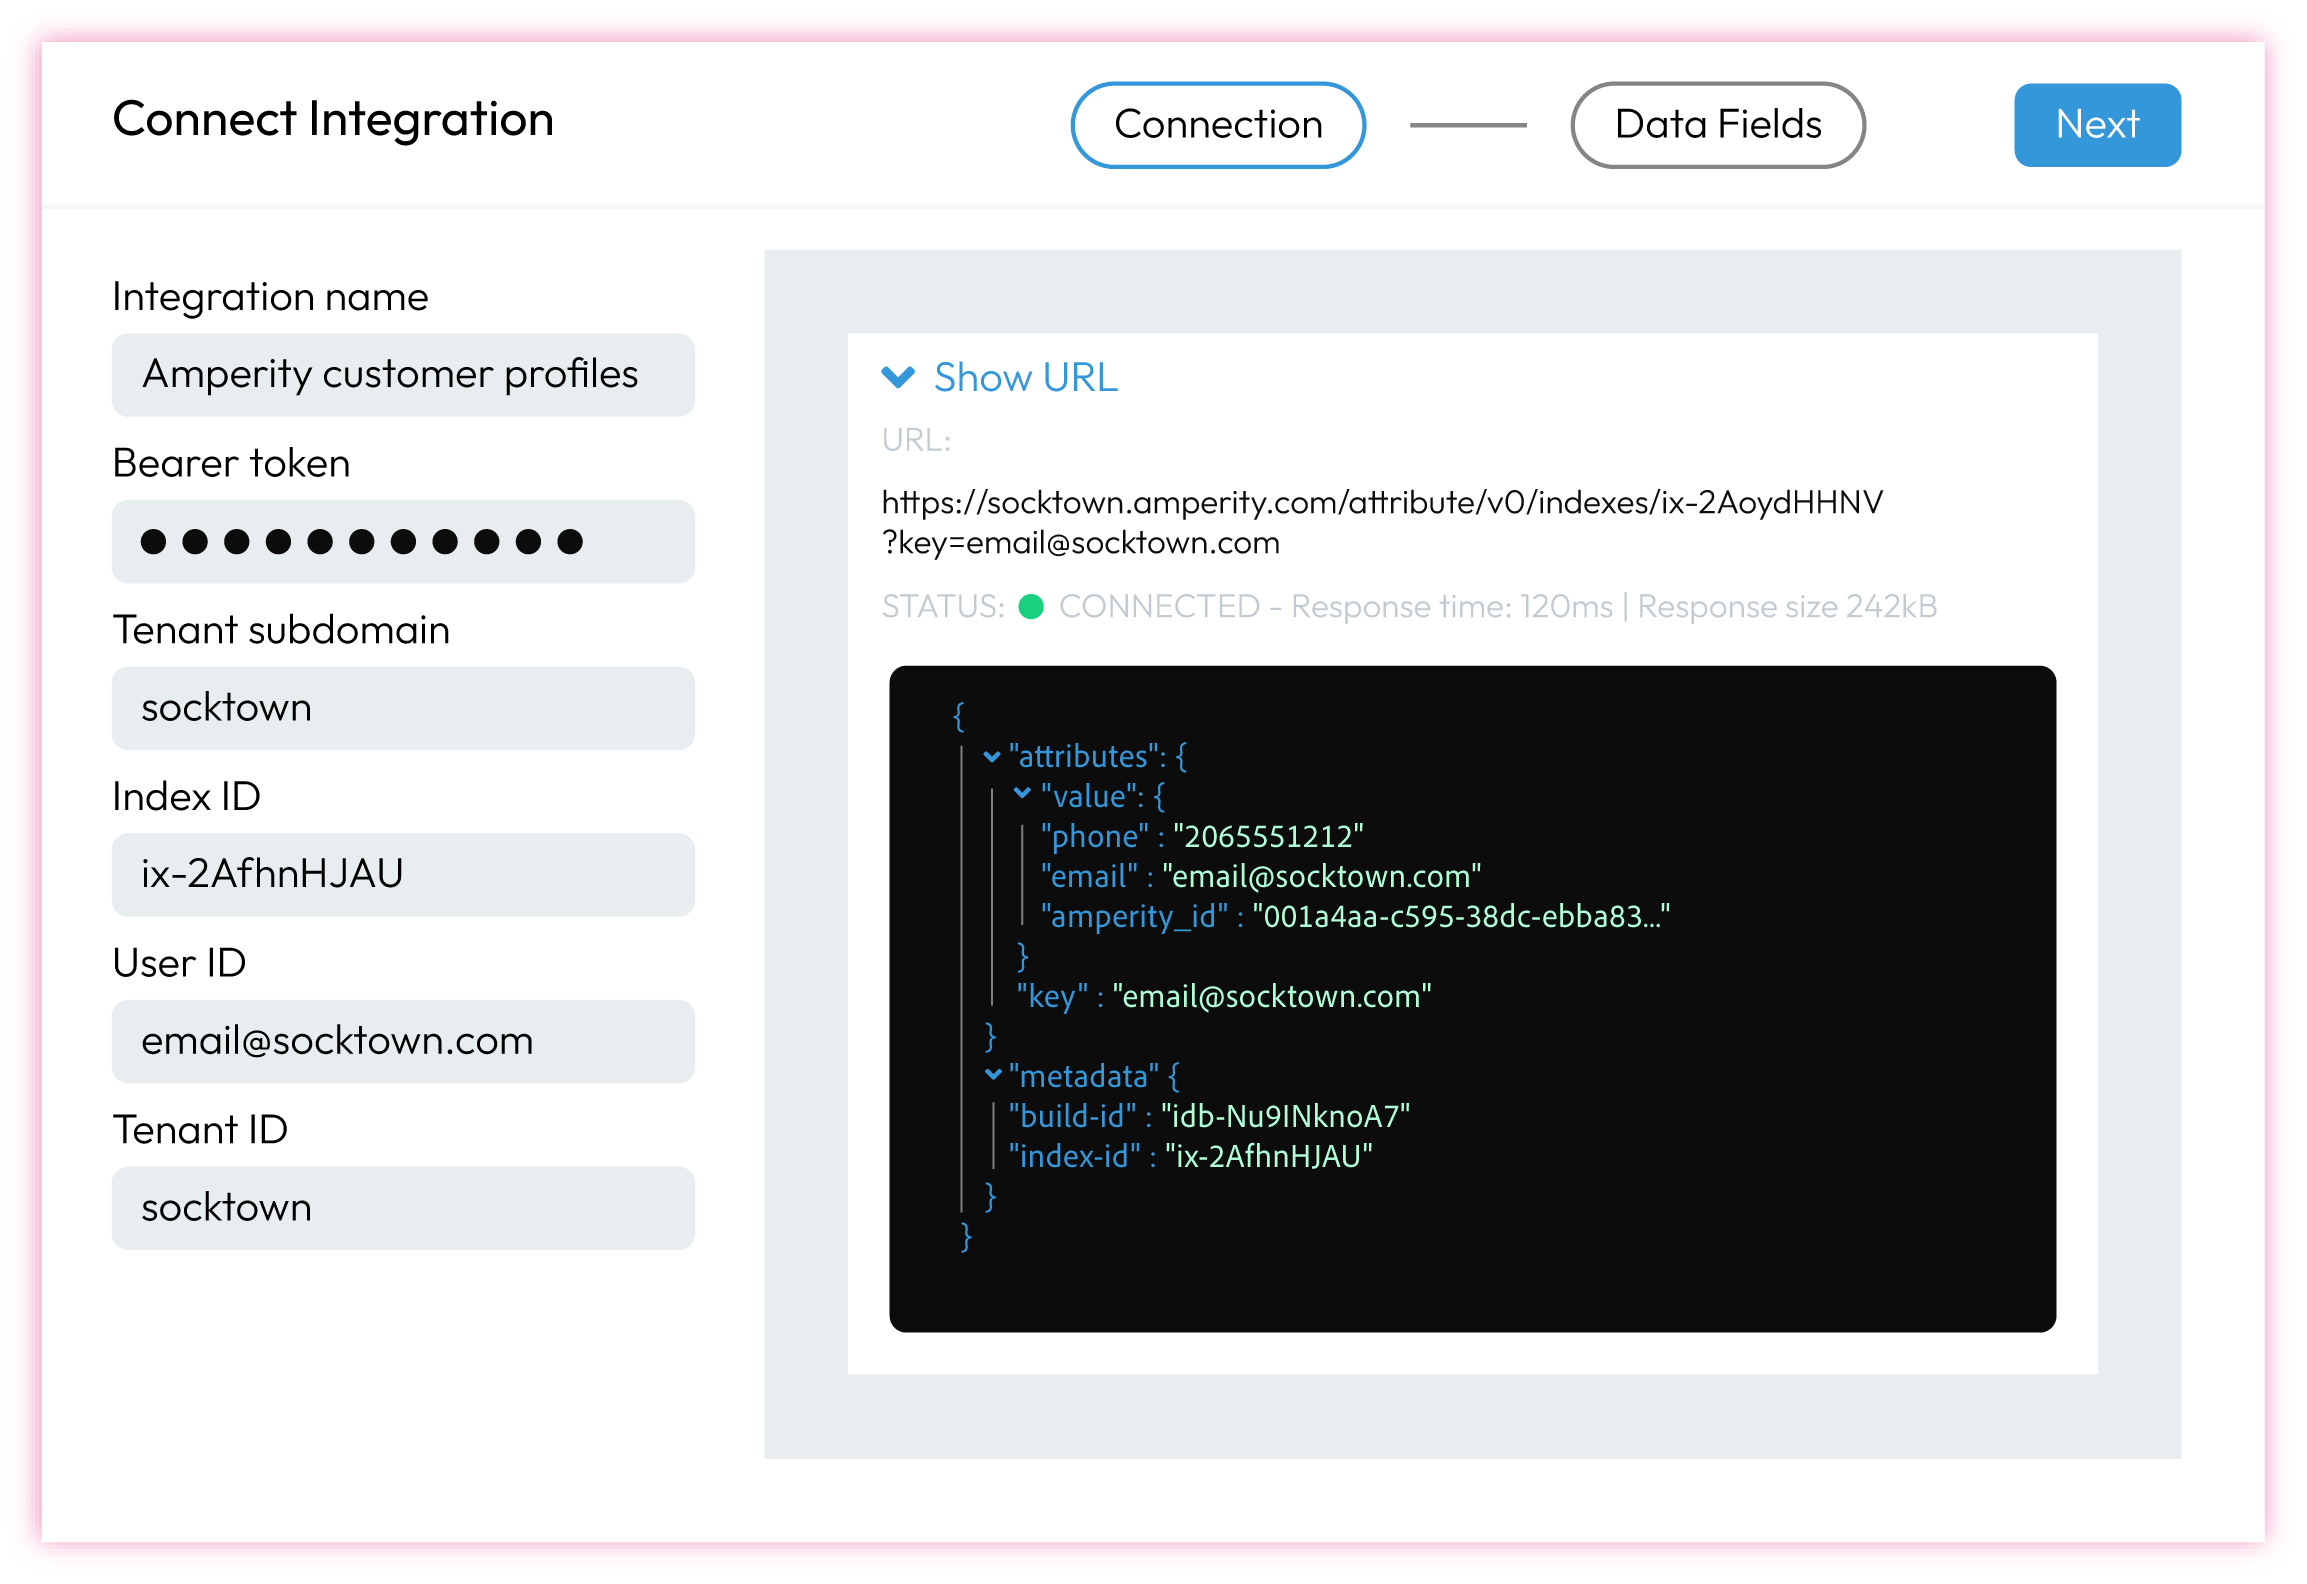
Task: Select the Connection step tab
Action: [x=1218, y=125]
